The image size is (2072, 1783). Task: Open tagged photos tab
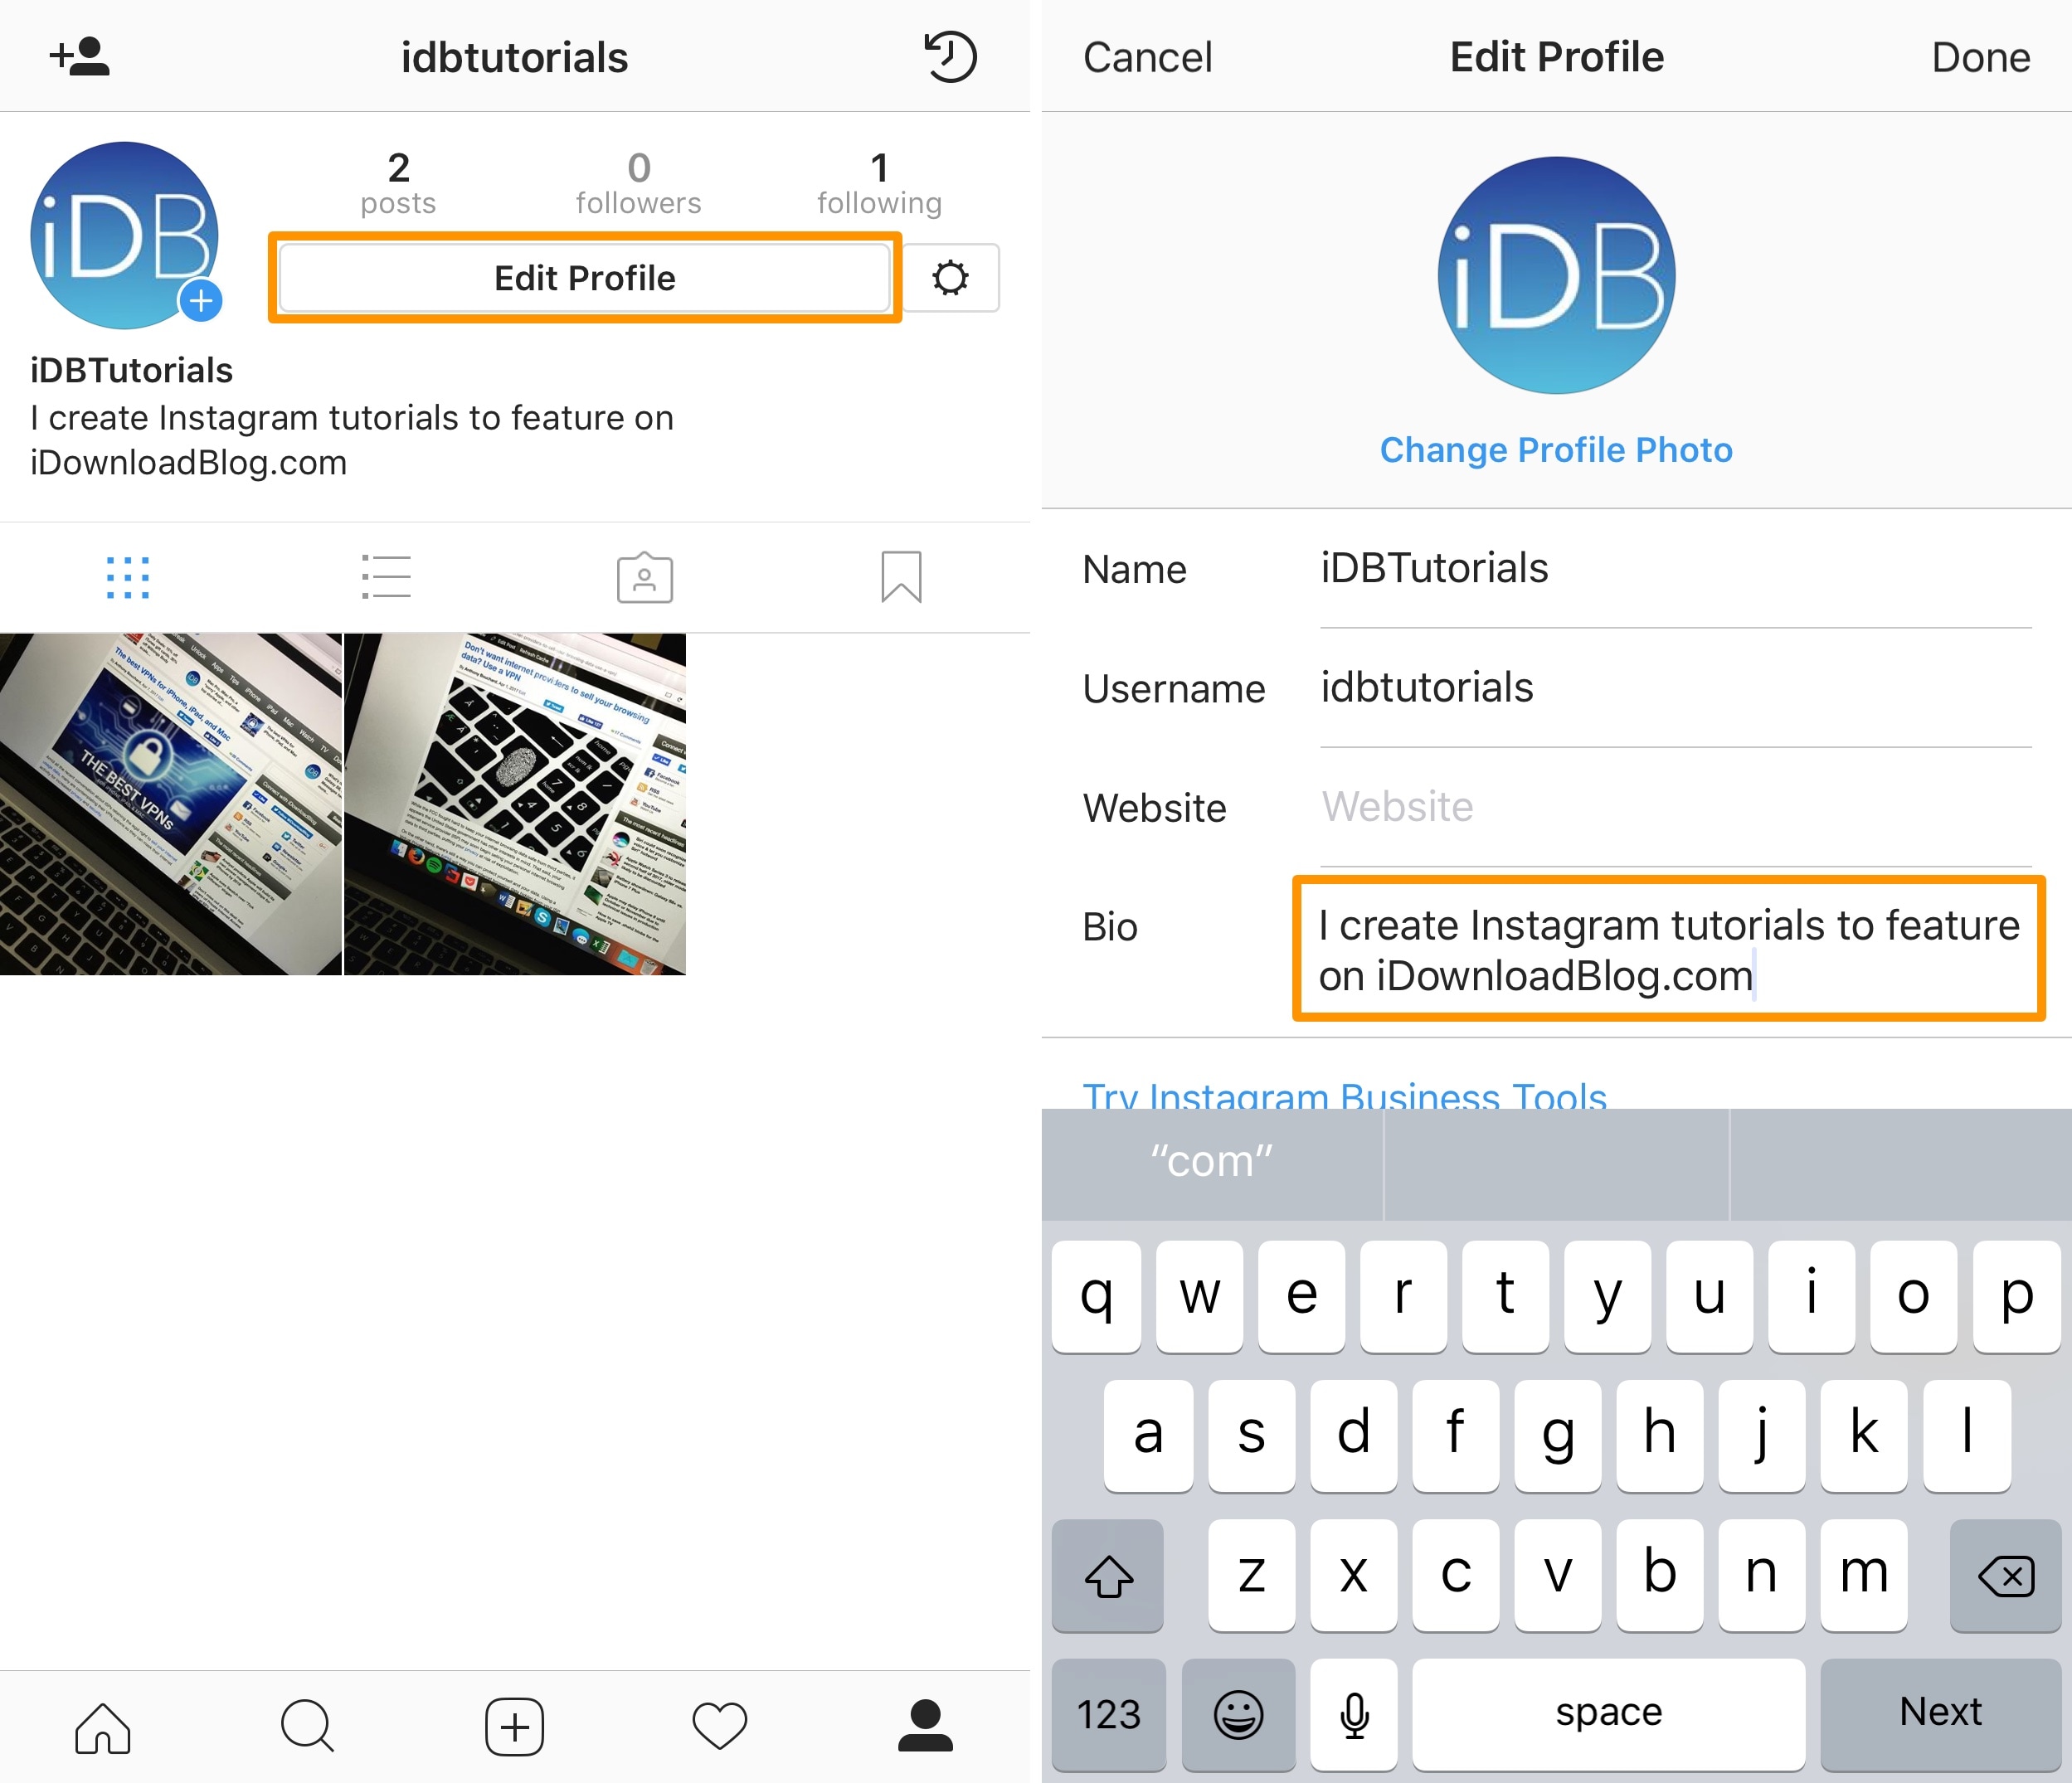(644, 578)
